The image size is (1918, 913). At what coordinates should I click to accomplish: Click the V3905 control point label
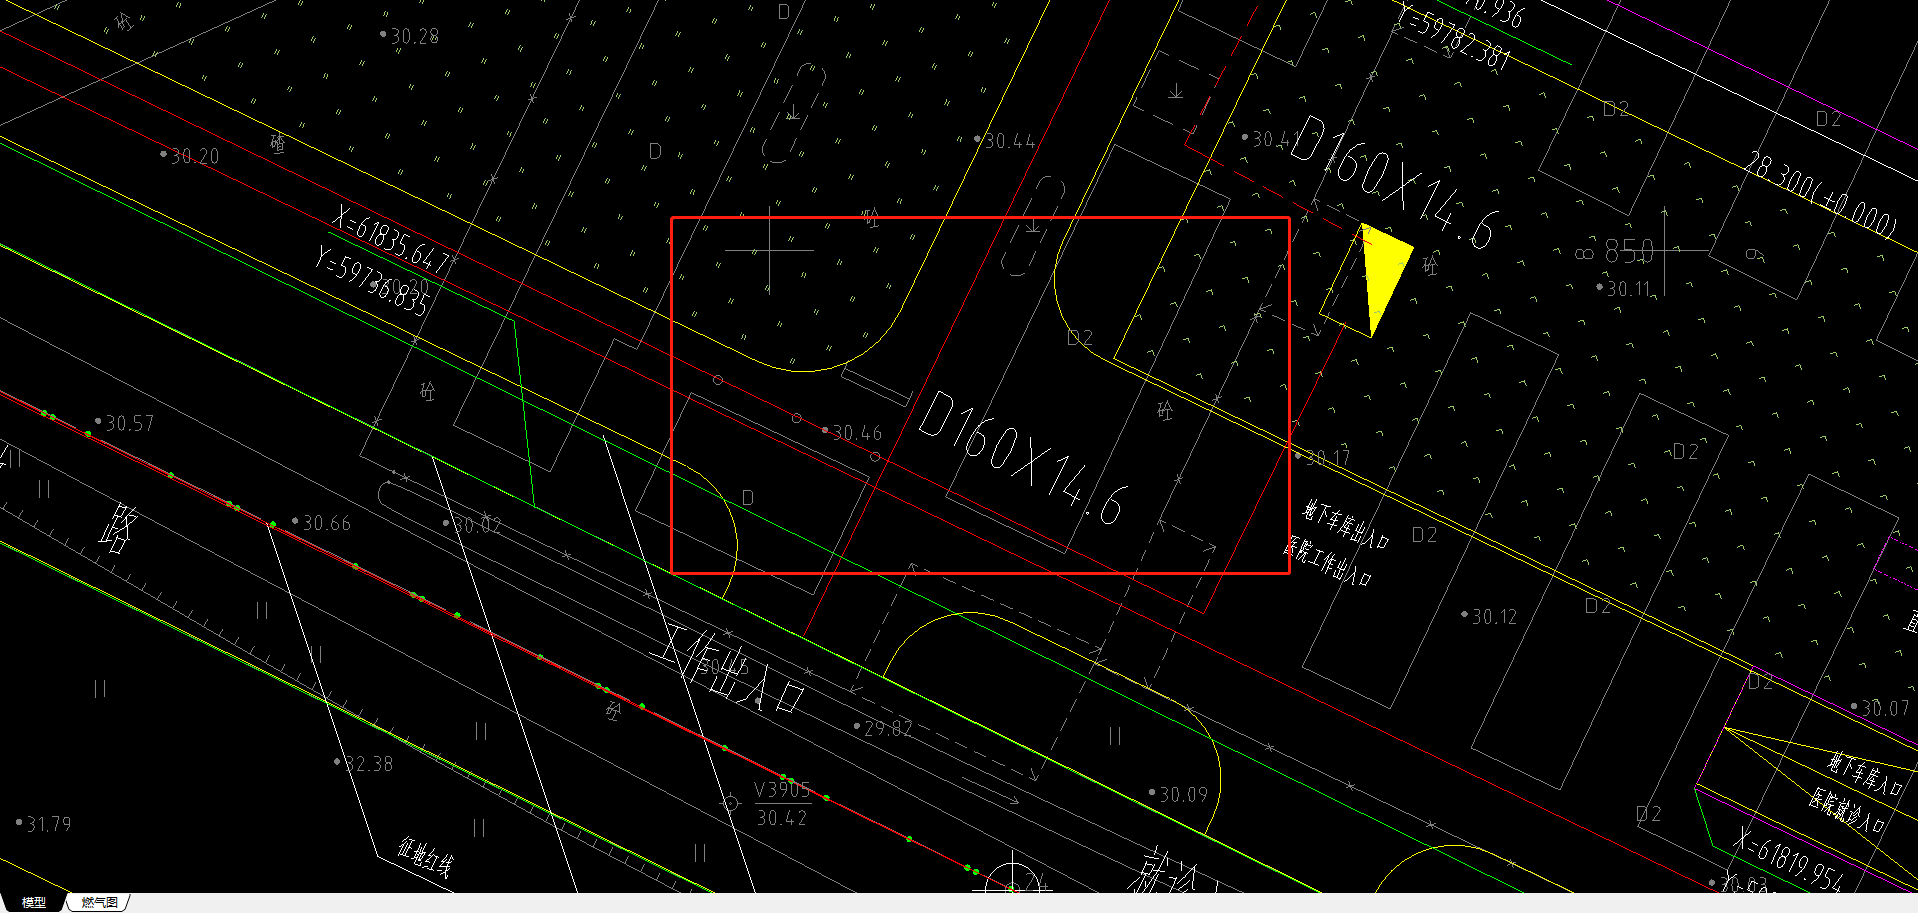pyautogui.click(x=782, y=790)
